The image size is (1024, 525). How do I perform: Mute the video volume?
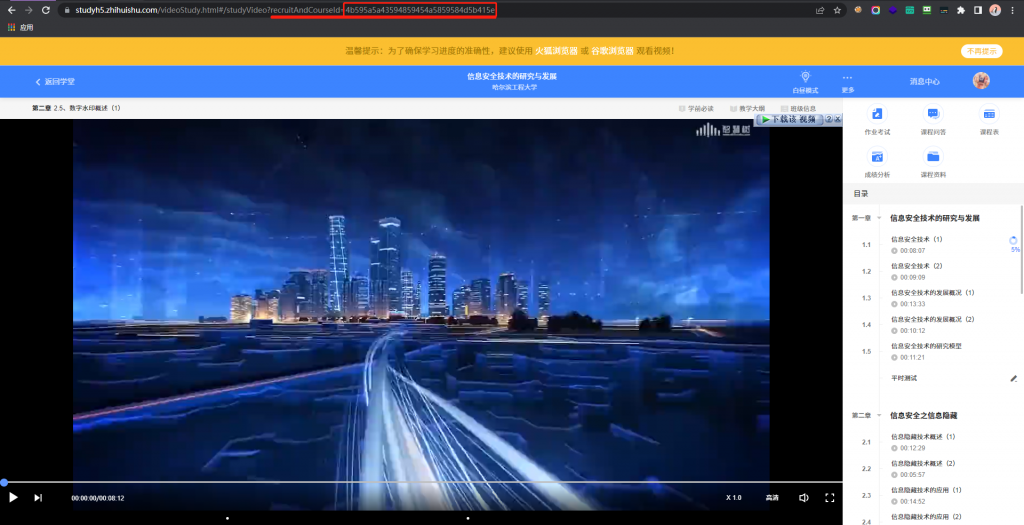click(x=804, y=498)
